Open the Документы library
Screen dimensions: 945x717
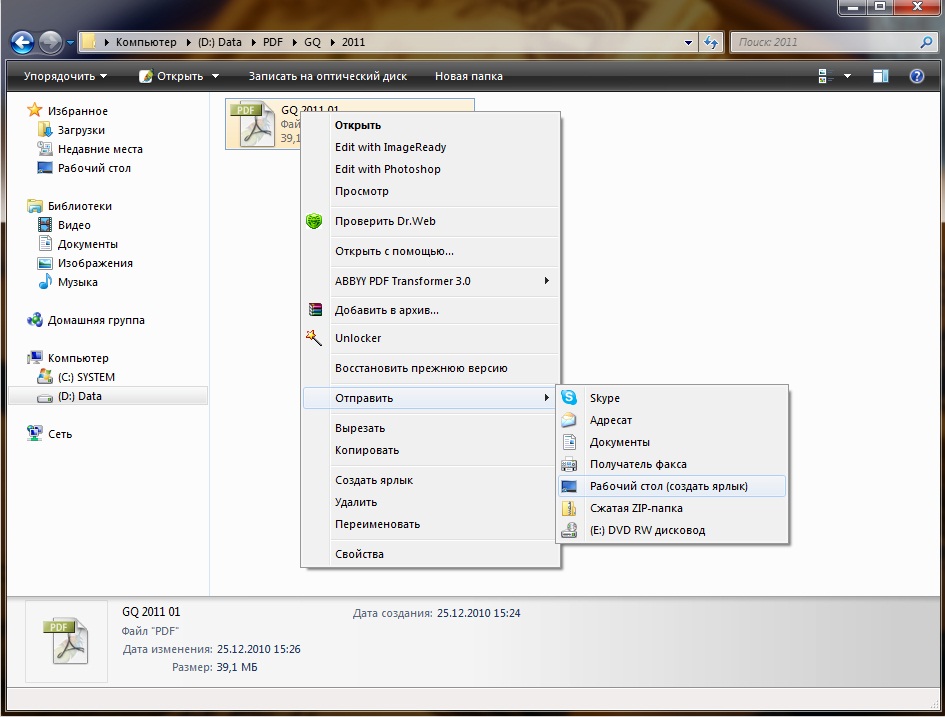click(87, 244)
